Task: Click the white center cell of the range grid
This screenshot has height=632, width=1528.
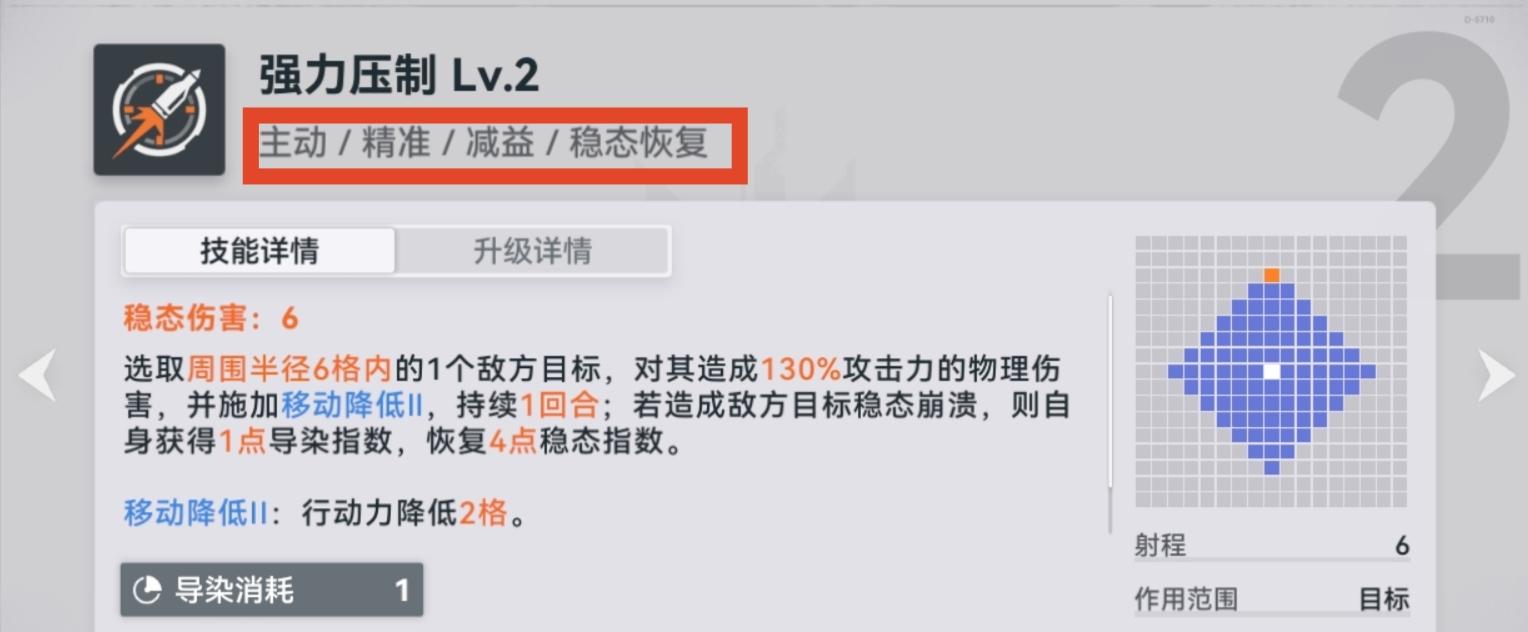Action: pyautogui.click(x=1271, y=371)
